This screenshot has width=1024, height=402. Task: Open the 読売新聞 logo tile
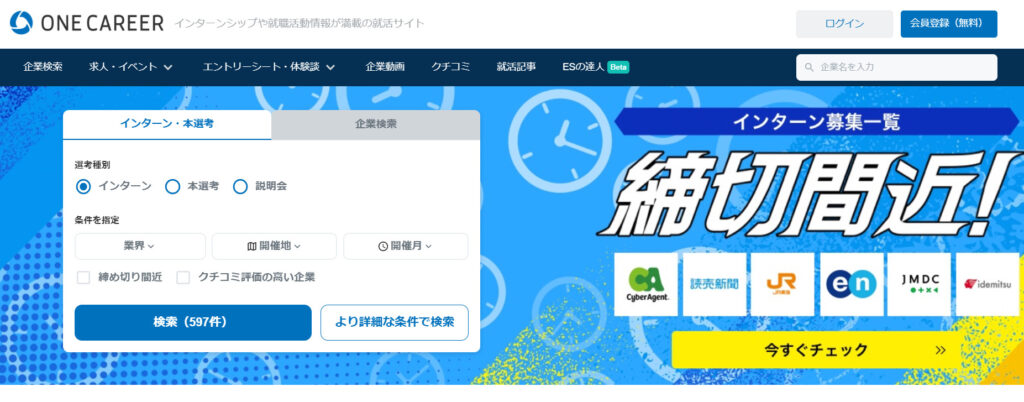(x=714, y=285)
